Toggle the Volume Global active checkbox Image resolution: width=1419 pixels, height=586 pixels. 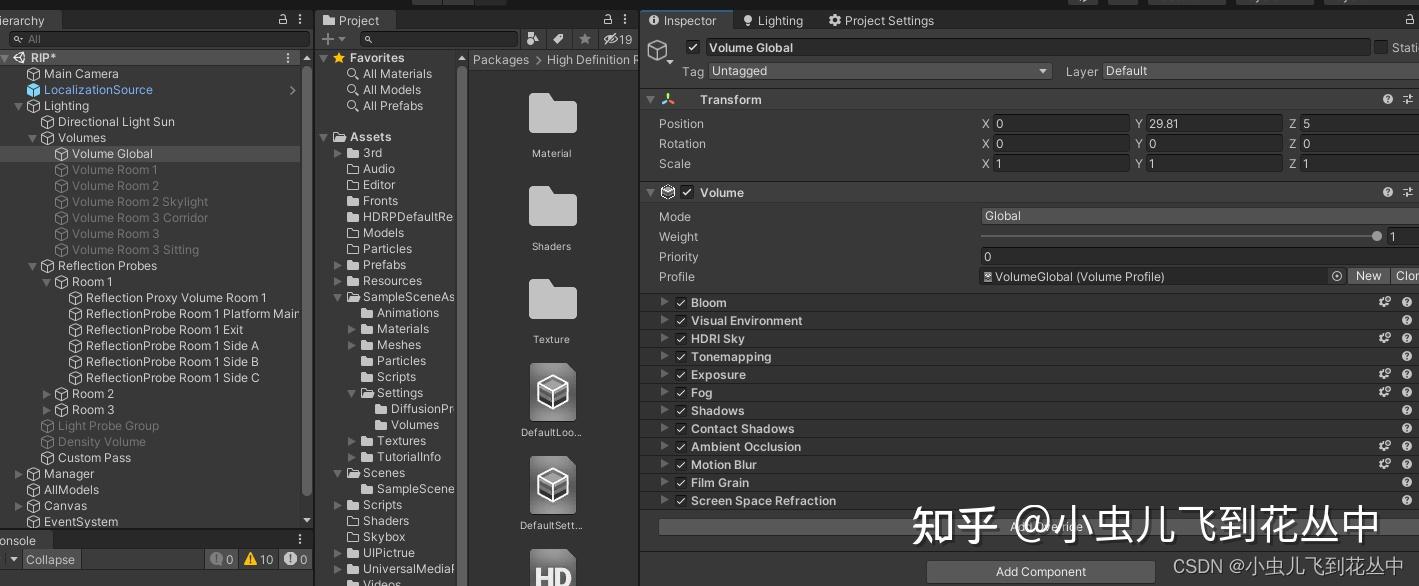693,47
